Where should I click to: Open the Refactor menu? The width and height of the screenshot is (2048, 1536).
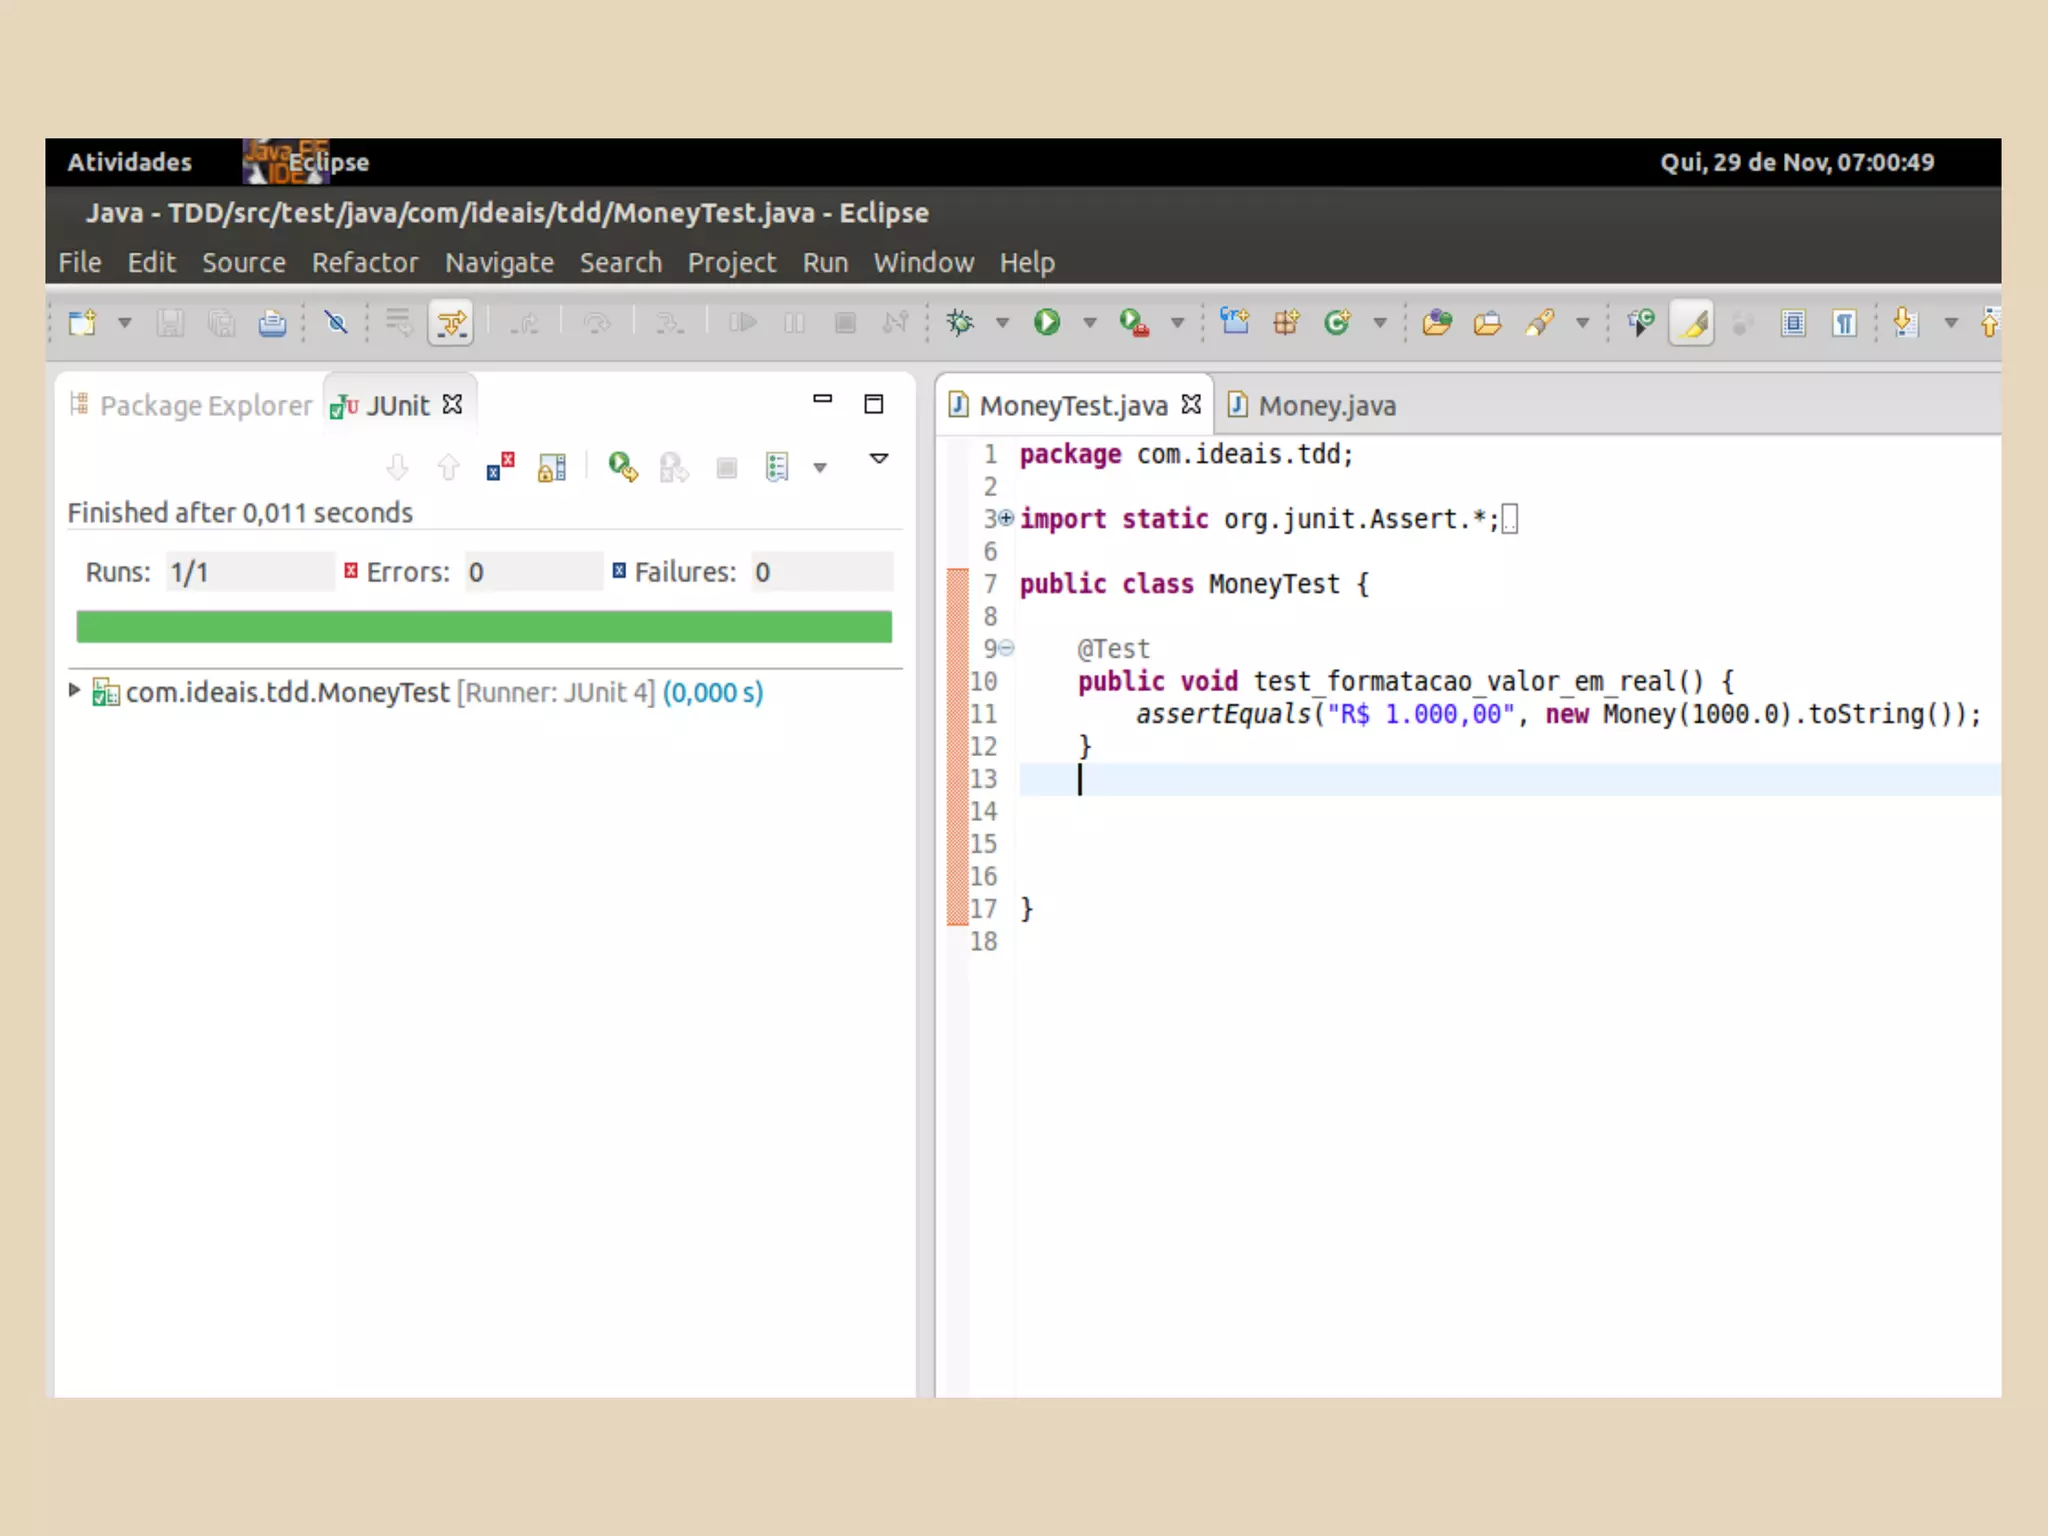[364, 263]
